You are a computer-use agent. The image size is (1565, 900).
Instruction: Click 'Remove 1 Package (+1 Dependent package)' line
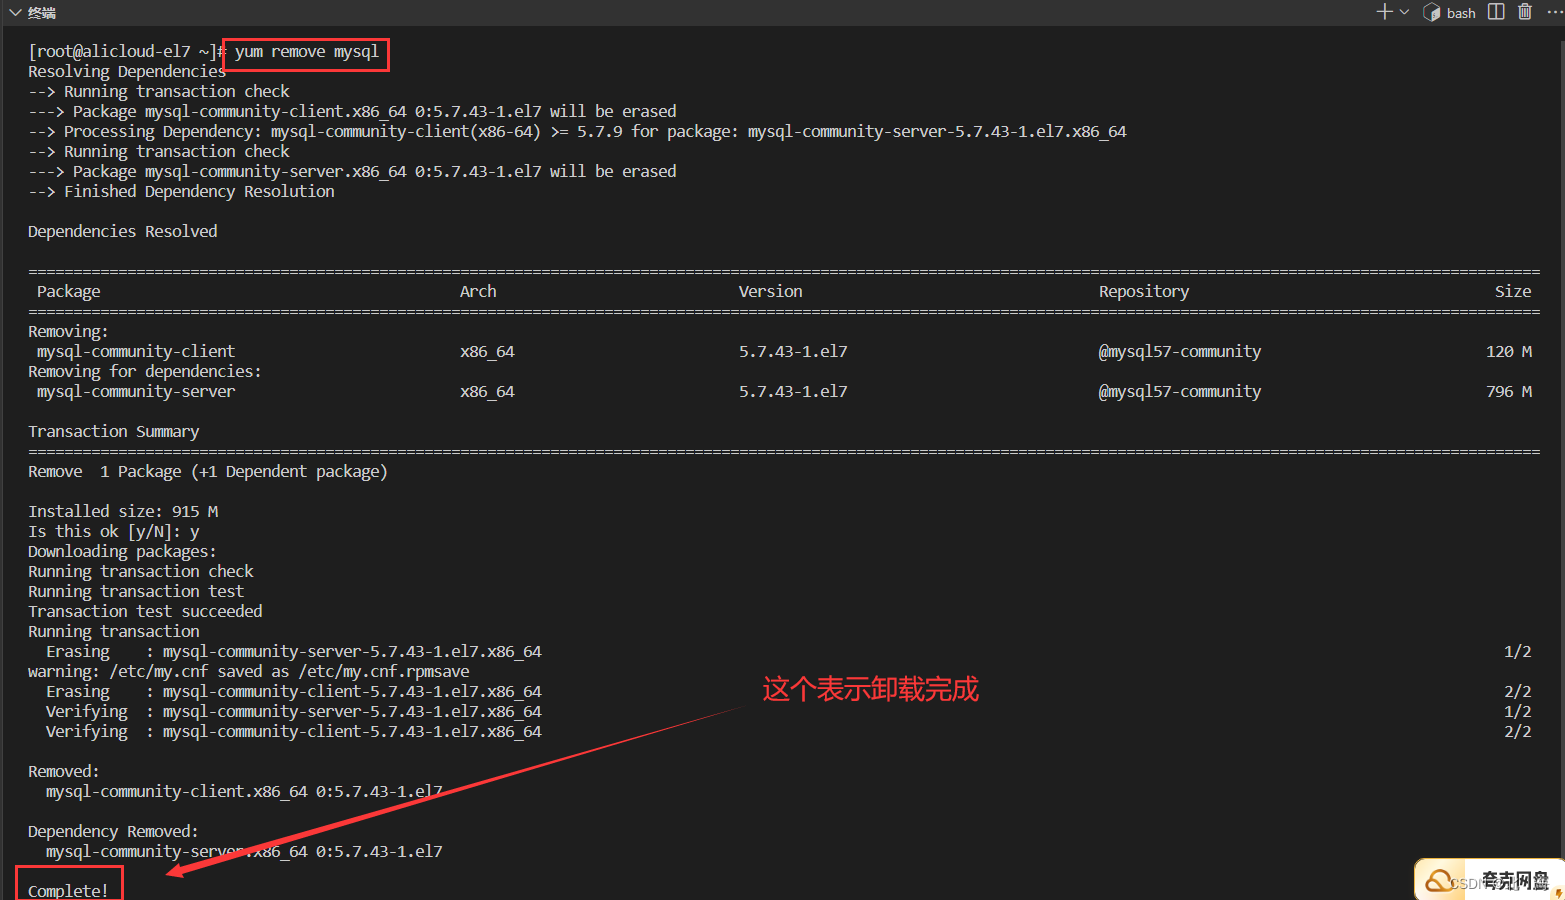click(207, 472)
